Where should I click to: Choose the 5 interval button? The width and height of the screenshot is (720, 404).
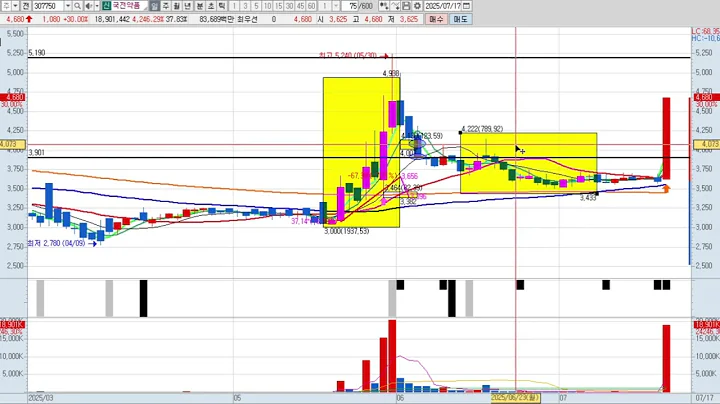point(256,6)
